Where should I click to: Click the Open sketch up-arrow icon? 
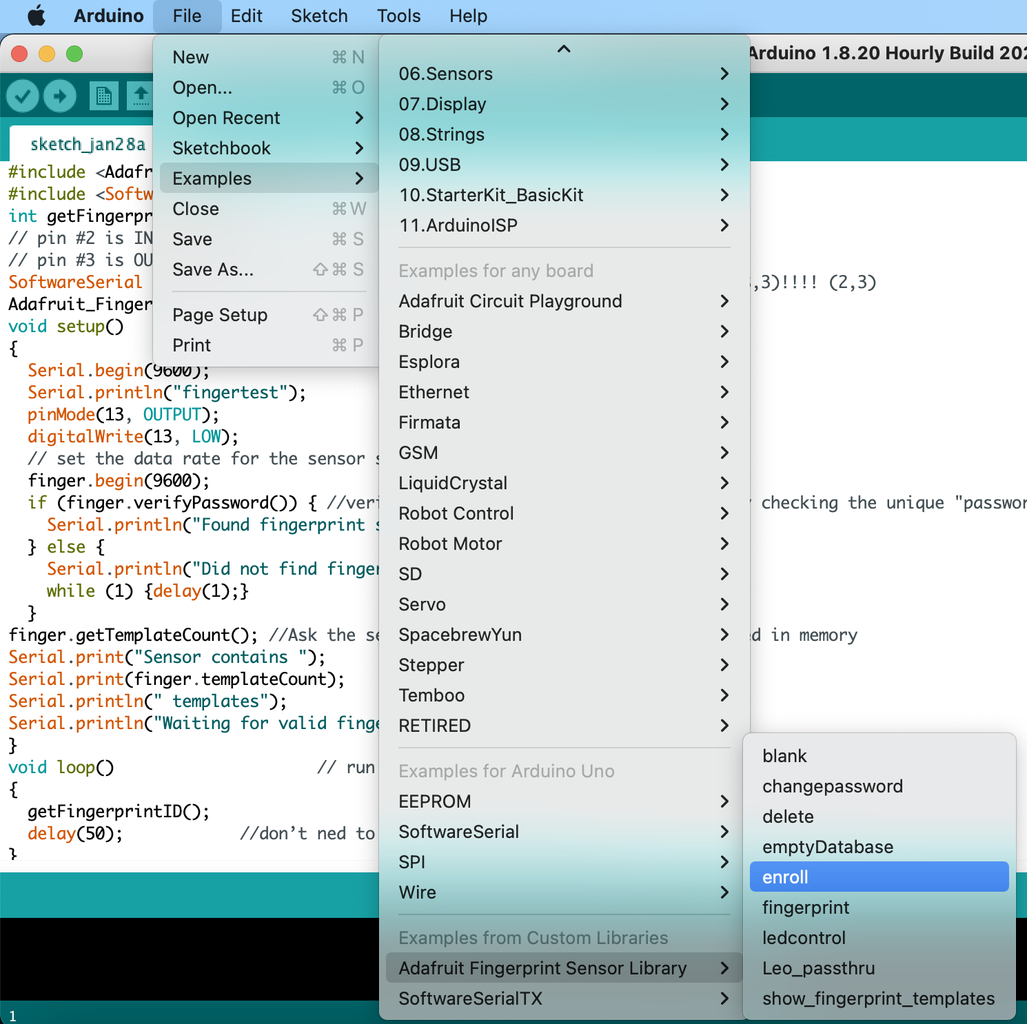coord(140,96)
